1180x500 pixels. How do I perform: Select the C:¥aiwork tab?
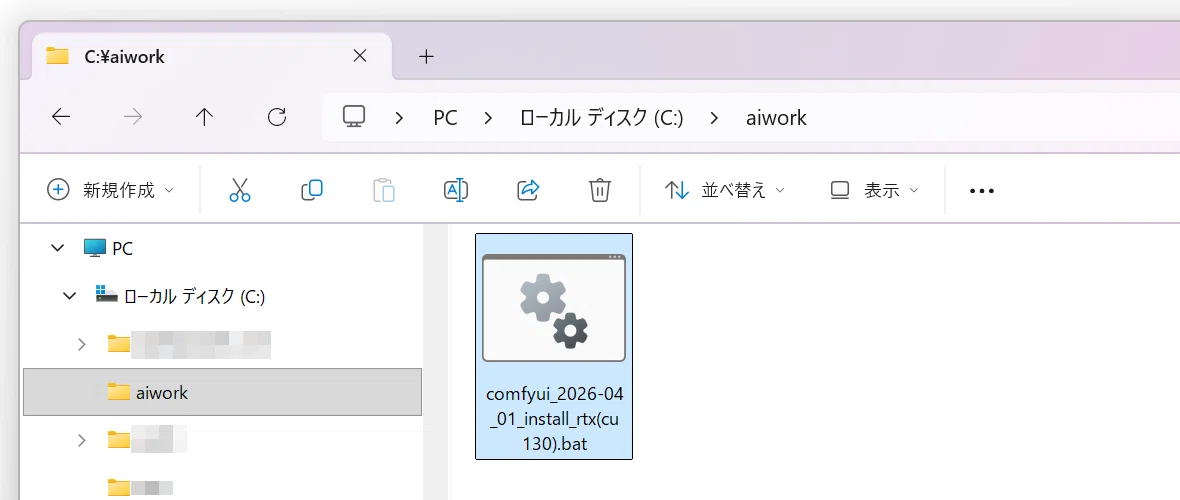point(212,56)
